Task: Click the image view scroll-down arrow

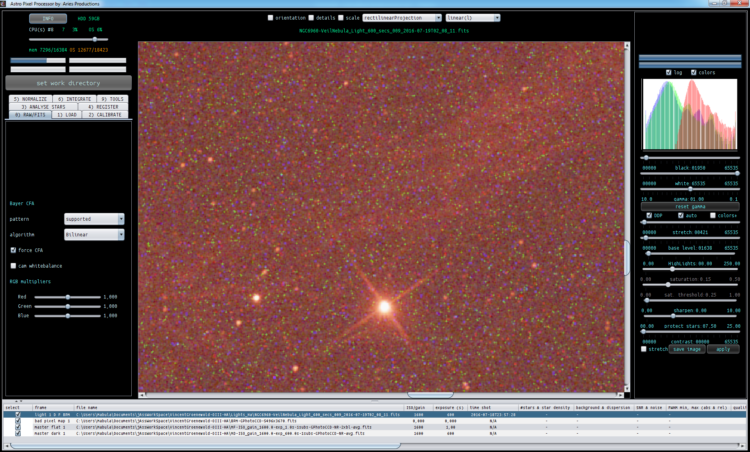Action: pyautogui.click(x=627, y=389)
